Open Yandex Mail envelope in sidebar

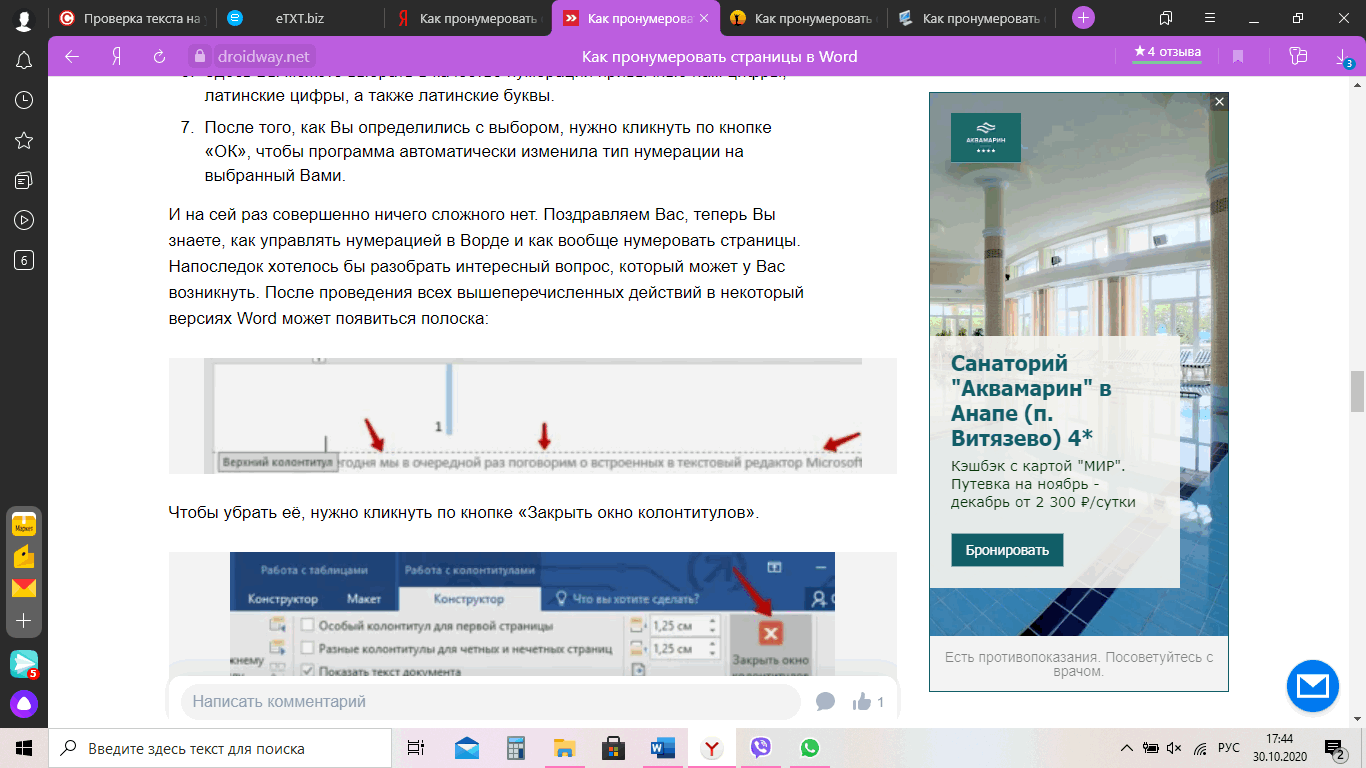tap(24, 587)
